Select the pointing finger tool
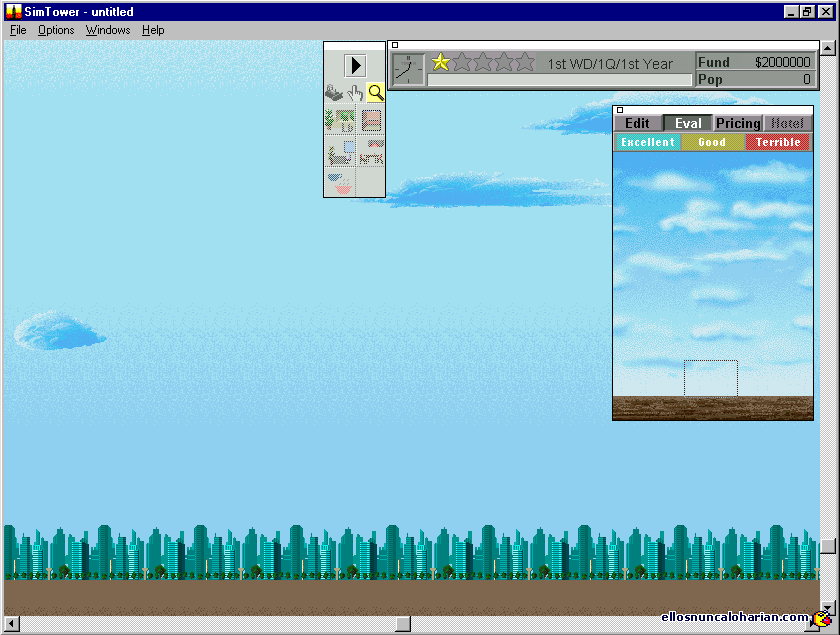The width and height of the screenshot is (840, 635). click(355, 93)
